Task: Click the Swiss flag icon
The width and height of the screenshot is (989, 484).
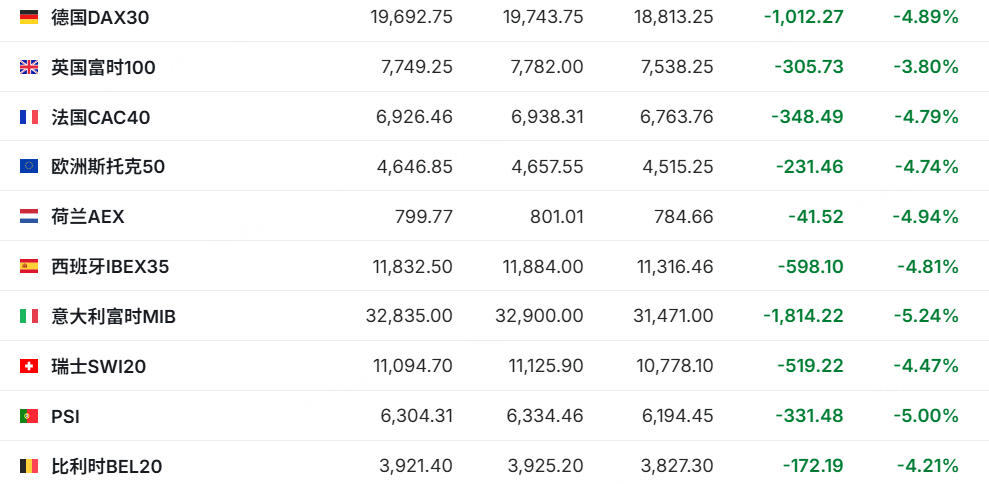Action: (29, 366)
